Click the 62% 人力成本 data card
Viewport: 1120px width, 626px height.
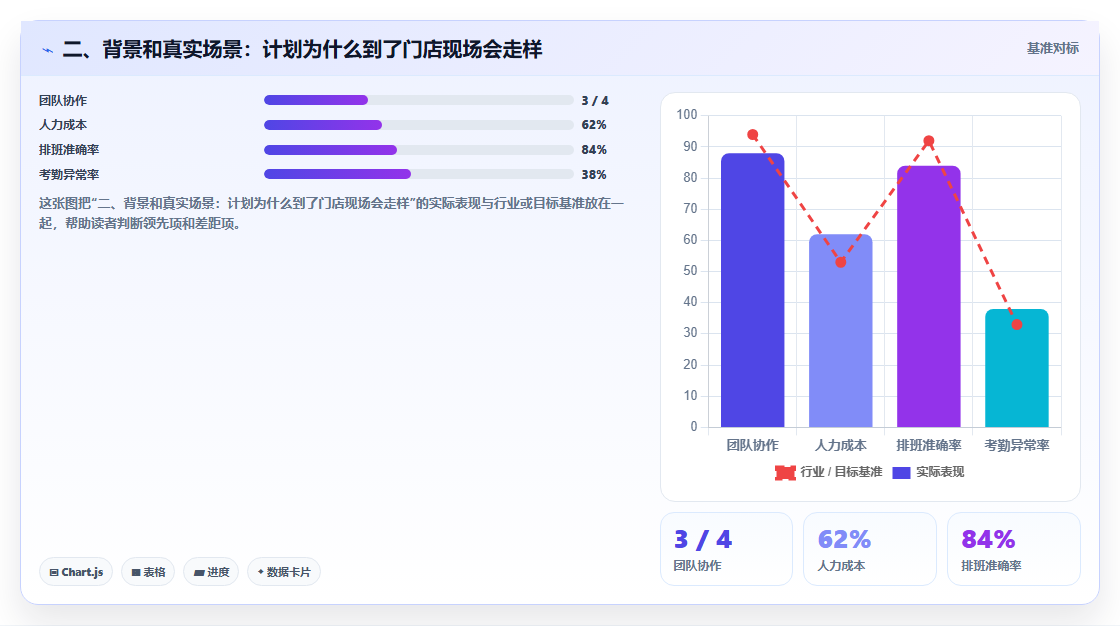(x=869, y=549)
